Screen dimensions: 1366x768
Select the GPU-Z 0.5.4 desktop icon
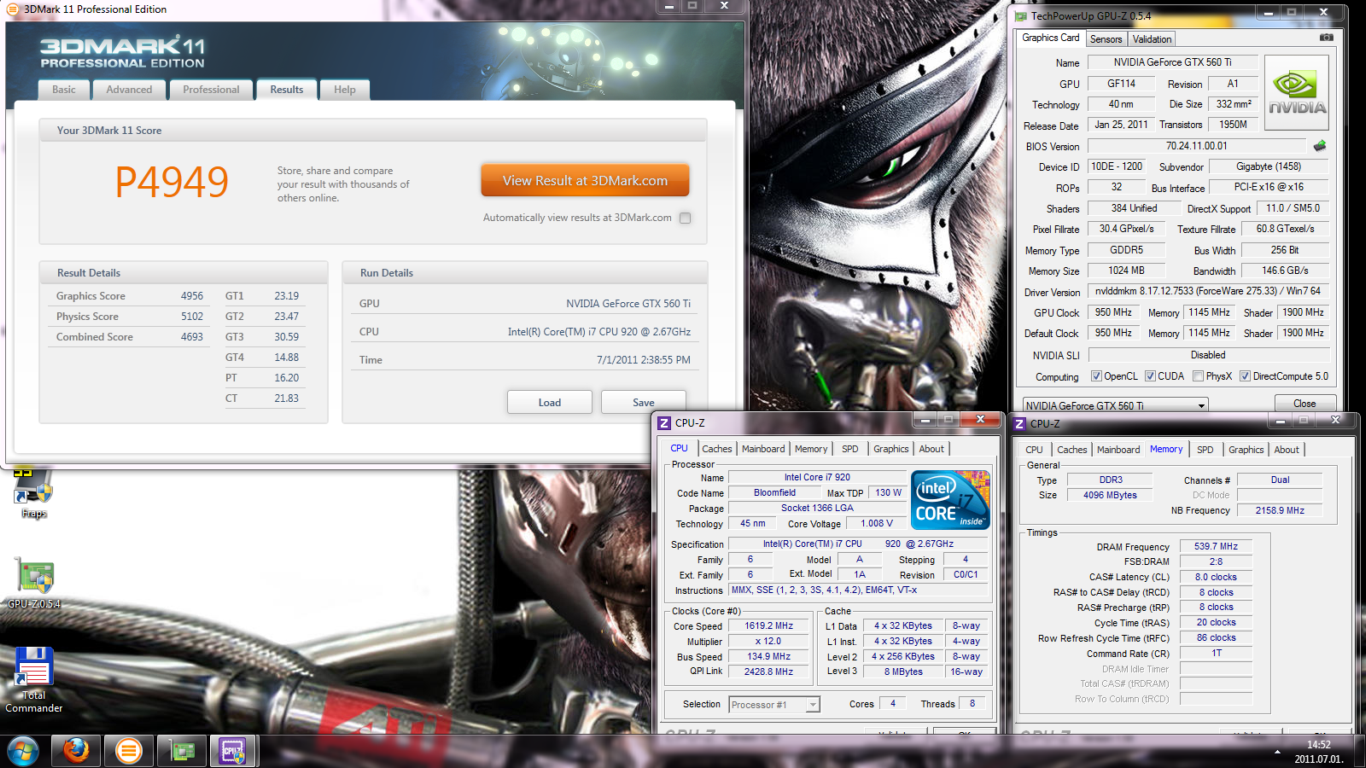(34, 584)
